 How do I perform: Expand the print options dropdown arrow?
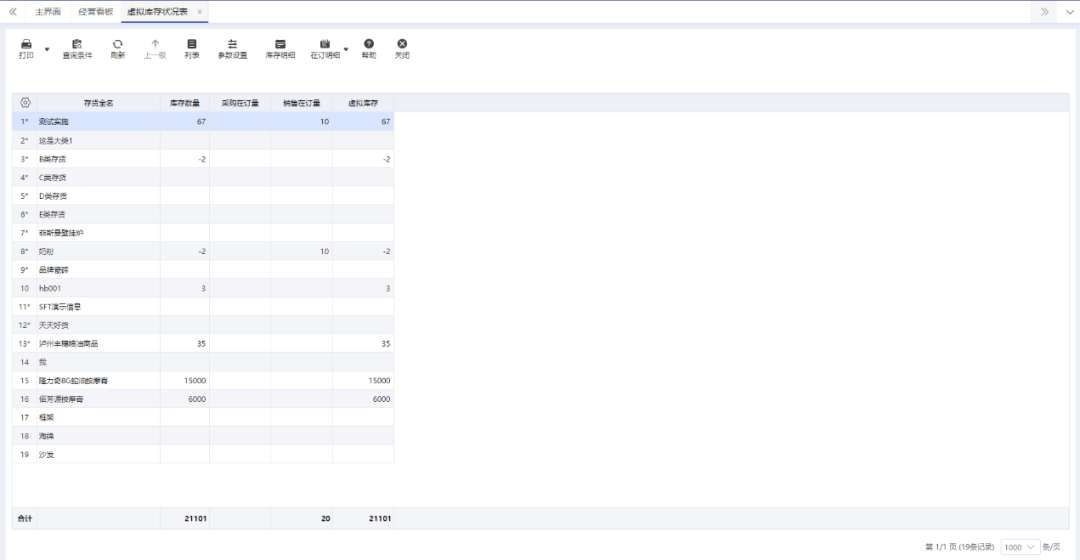tap(47, 49)
